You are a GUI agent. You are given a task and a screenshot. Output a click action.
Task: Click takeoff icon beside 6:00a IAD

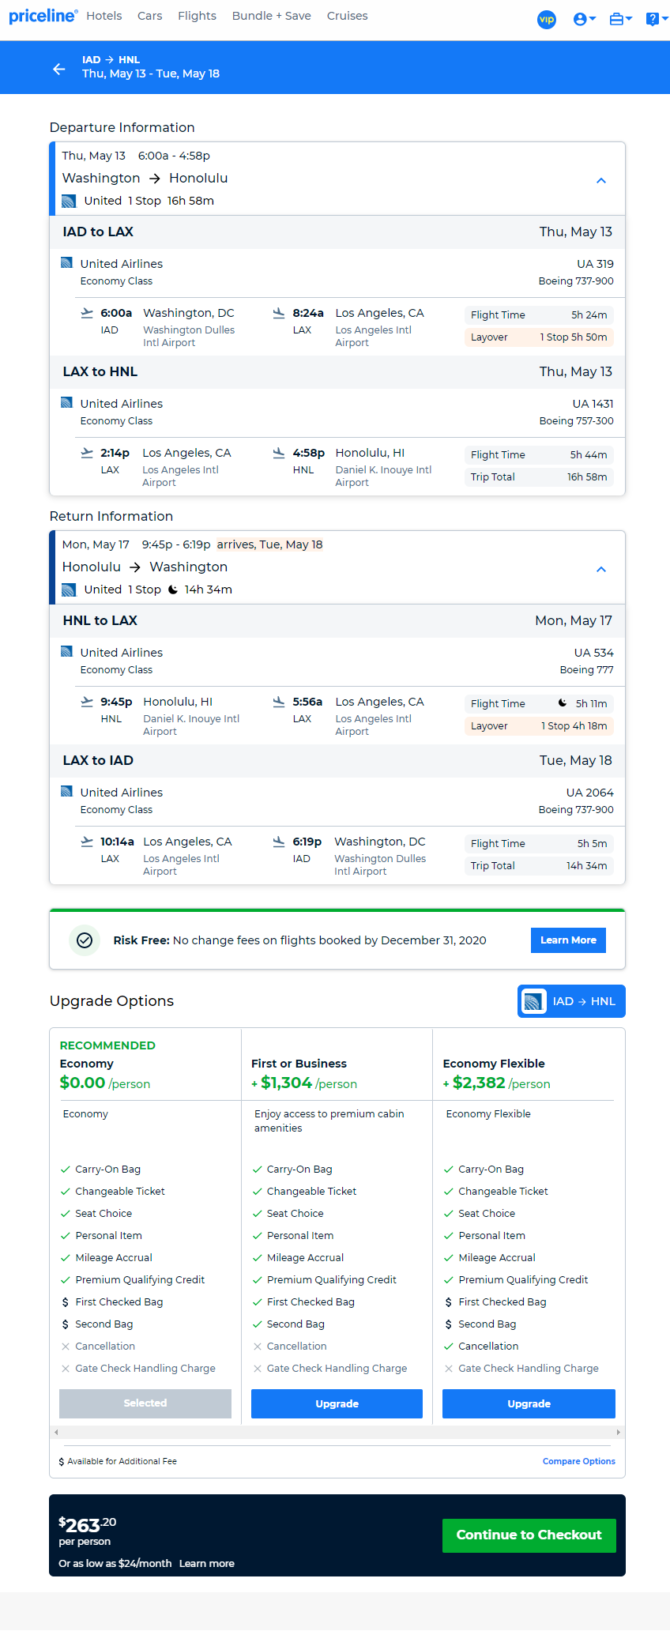tap(87, 313)
